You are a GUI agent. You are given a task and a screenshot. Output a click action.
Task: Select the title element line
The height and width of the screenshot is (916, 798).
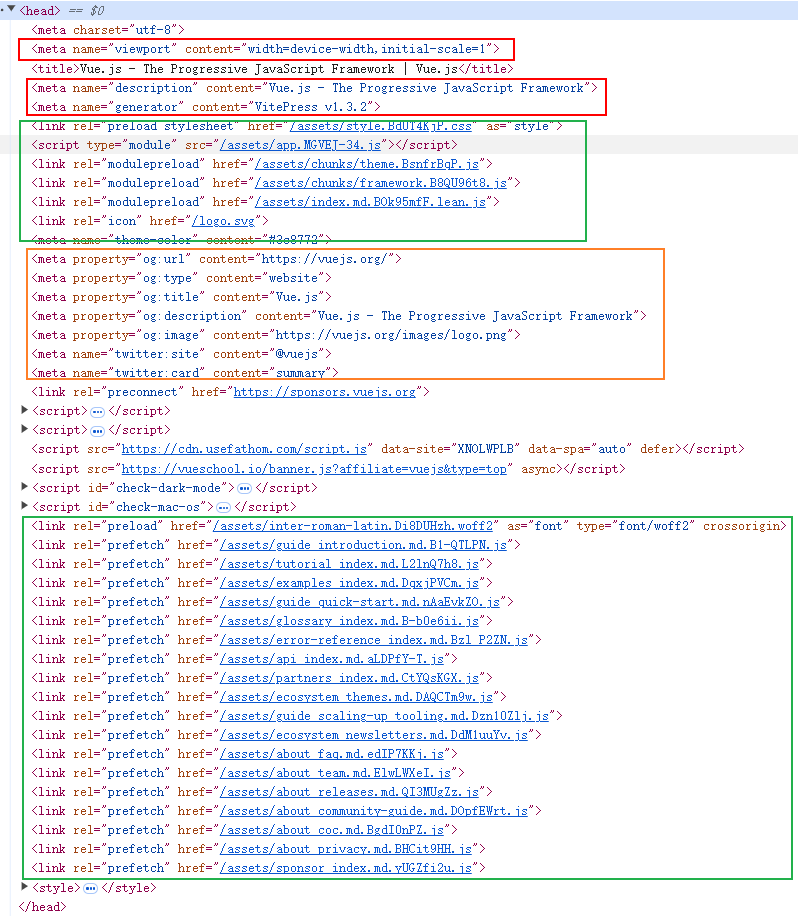click(x=272, y=69)
